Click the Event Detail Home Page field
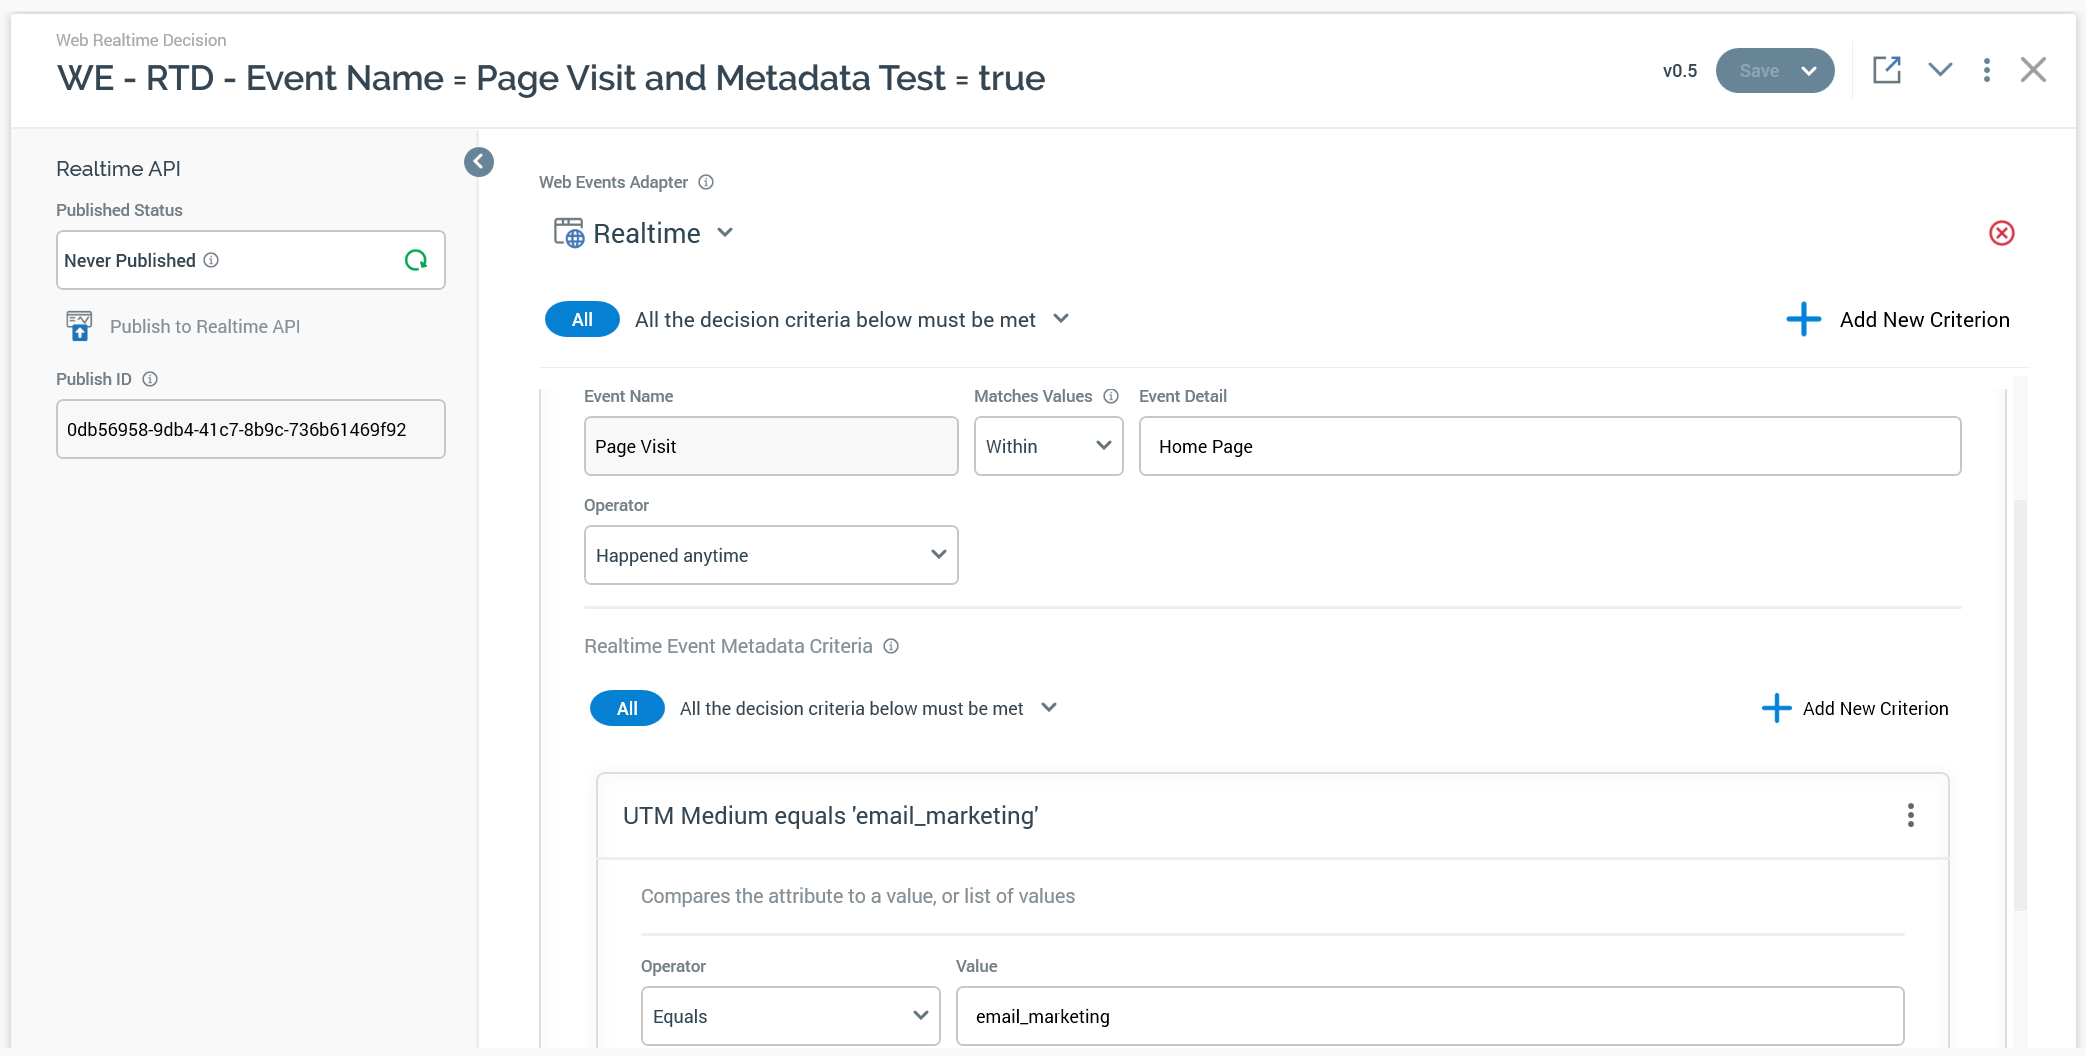This screenshot has height=1056, width=2086. (x=1549, y=446)
